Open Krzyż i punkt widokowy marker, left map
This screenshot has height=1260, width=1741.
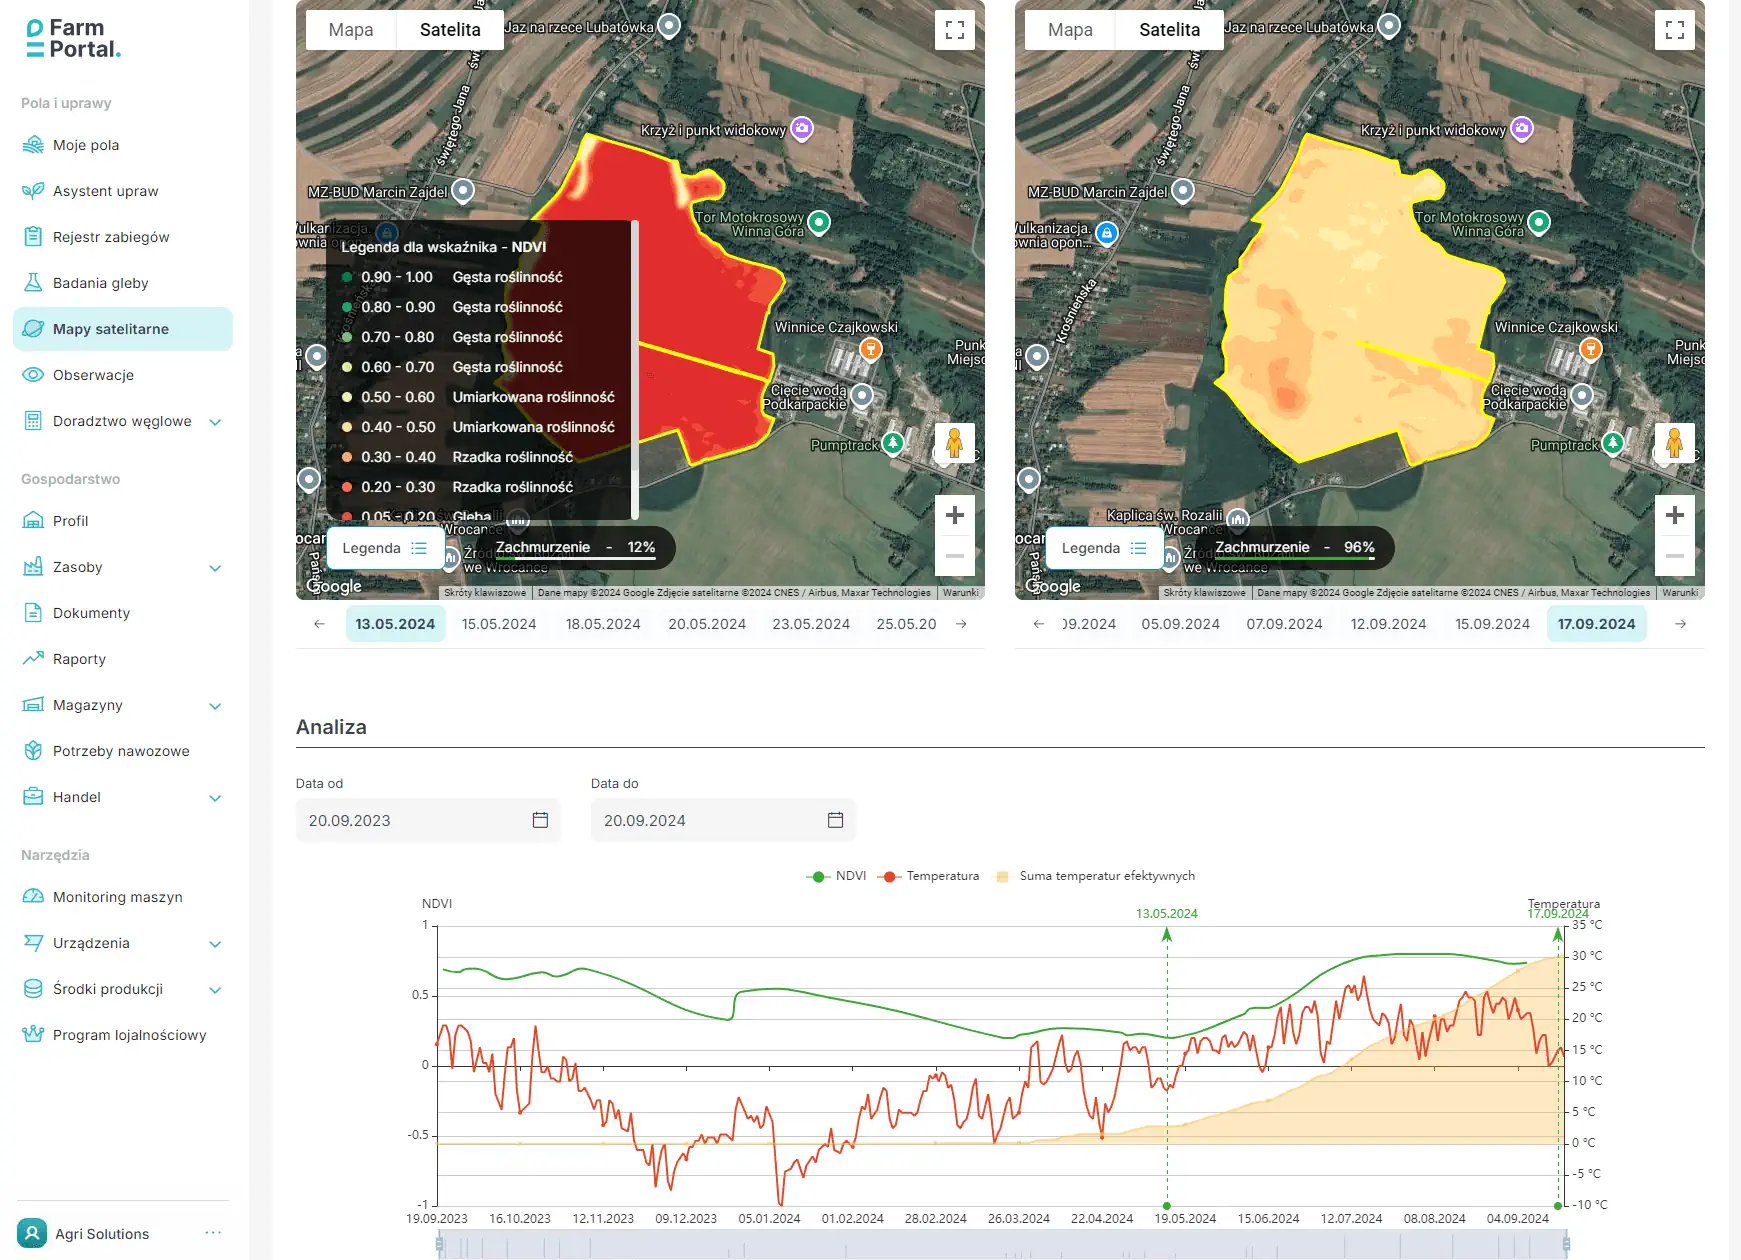pos(802,128)
